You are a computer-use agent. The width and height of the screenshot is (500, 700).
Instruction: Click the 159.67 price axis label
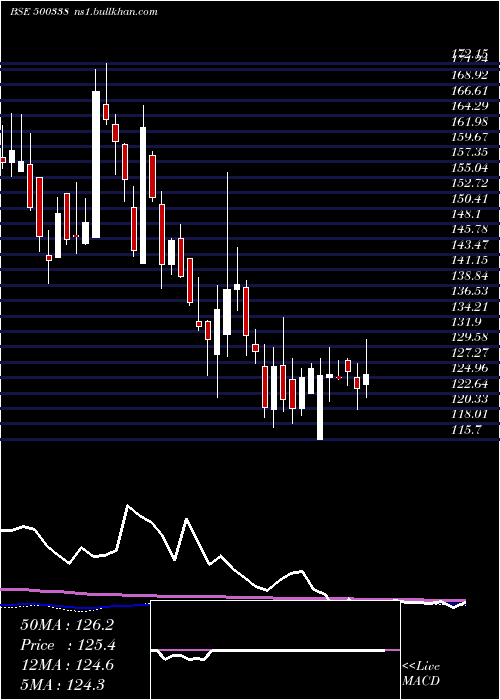tap(468, 137)
